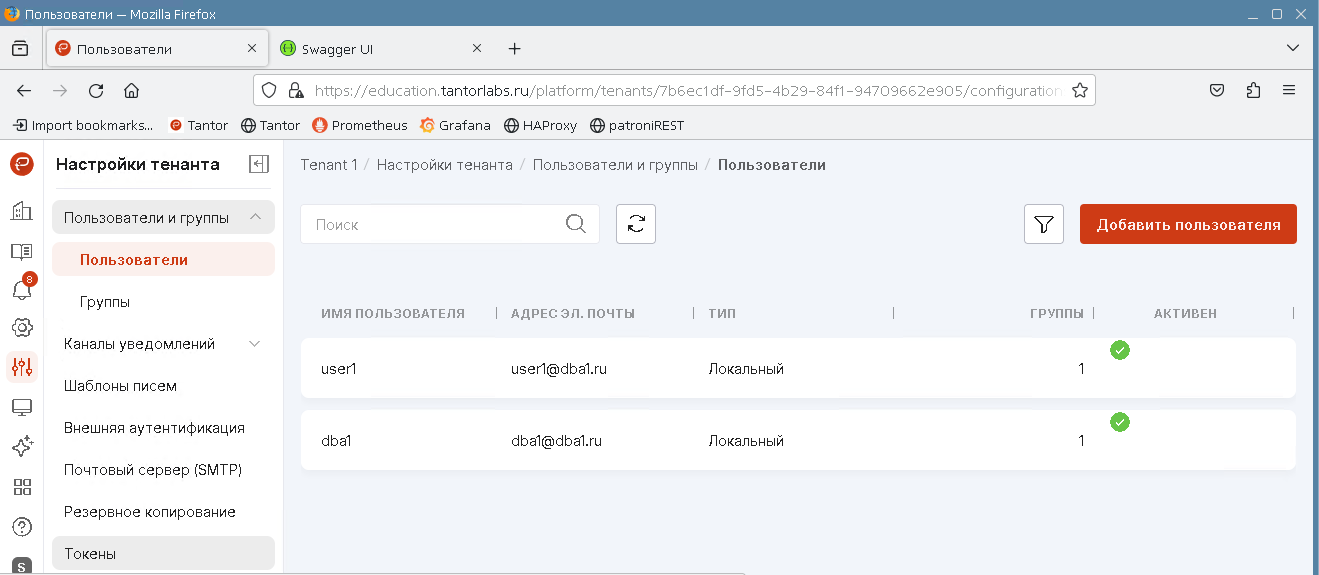Refresh the users list with the reload icon
The height and width of the screenshot is (575, 1319).
(x=636, y=225)
